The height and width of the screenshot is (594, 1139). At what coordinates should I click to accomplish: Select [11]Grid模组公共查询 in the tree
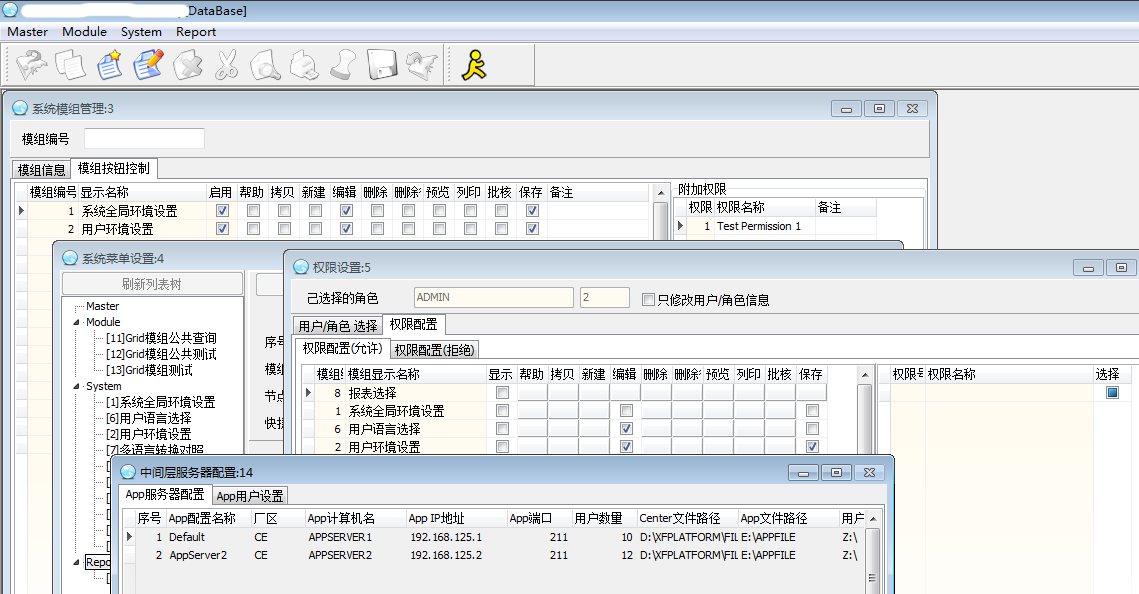coord(161,338)
